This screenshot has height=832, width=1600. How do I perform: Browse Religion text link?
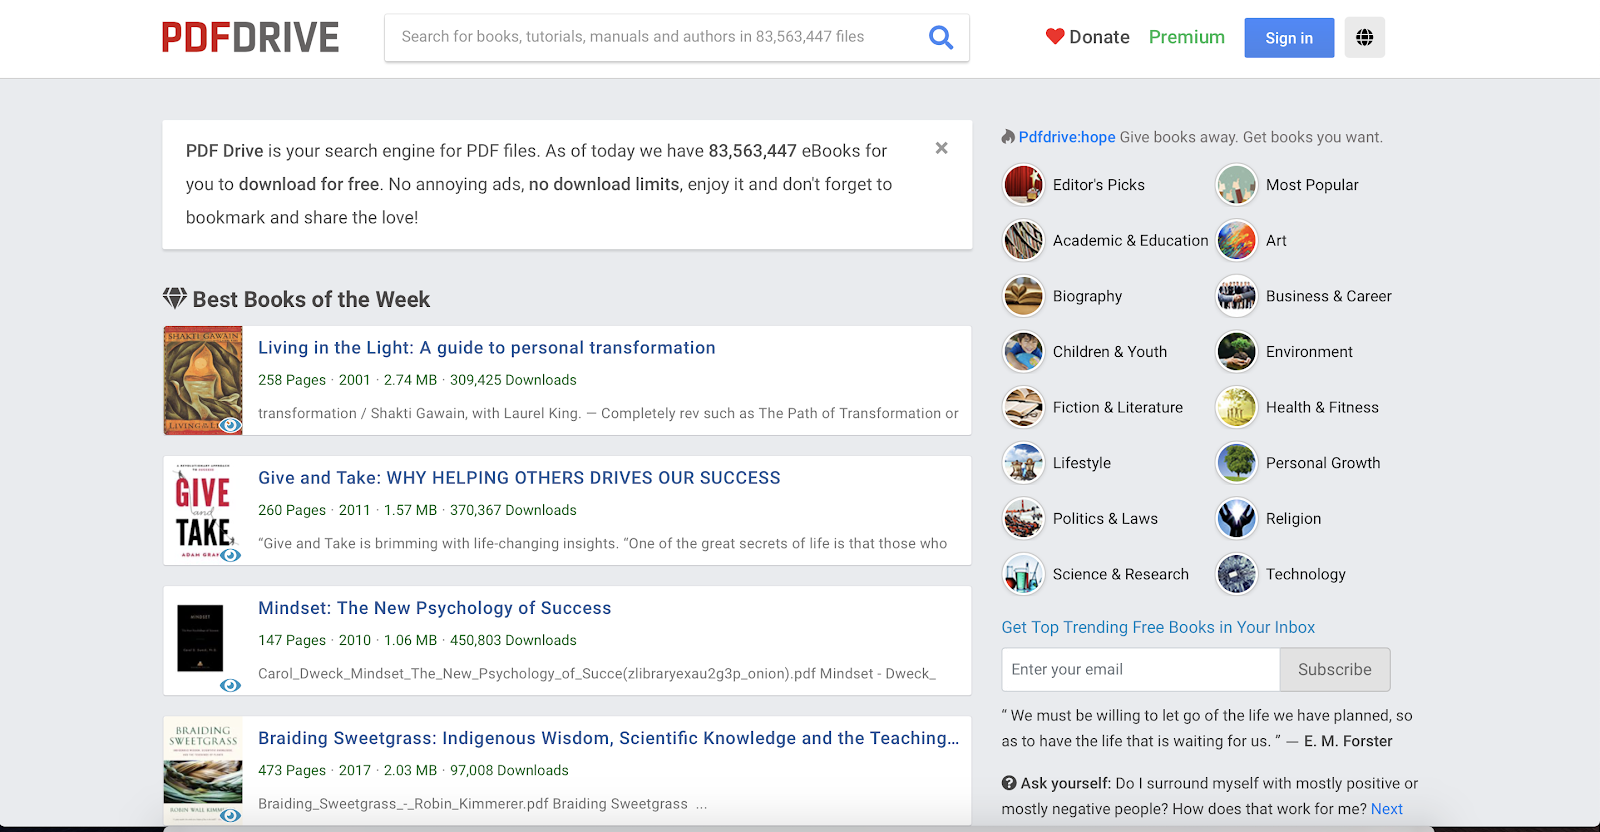(x=1293, y=518)
